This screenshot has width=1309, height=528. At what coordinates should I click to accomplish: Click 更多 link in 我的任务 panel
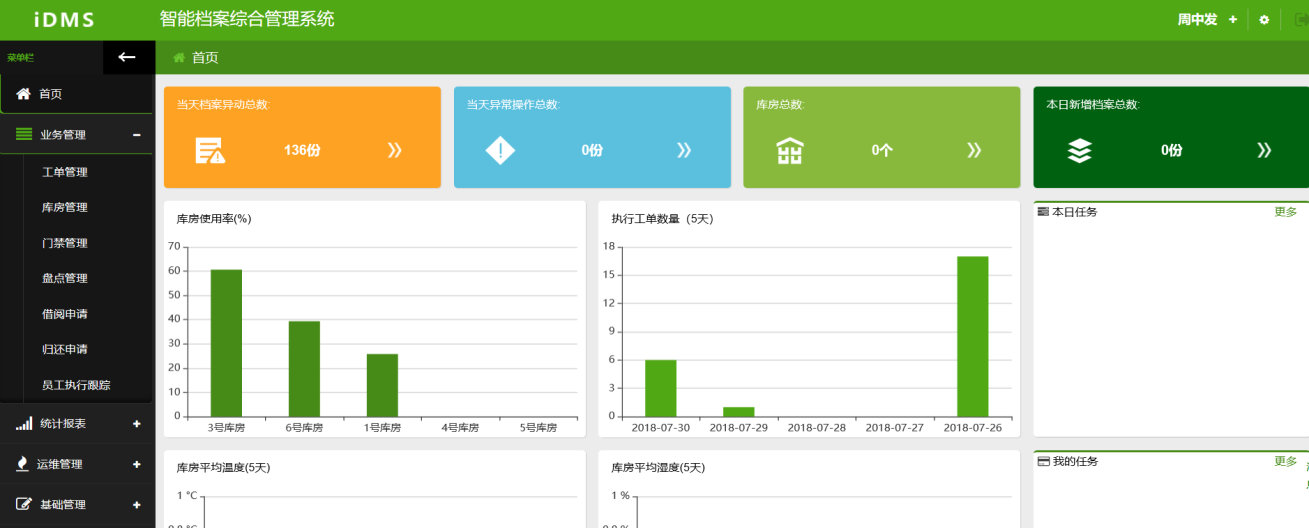(1285, 461)
